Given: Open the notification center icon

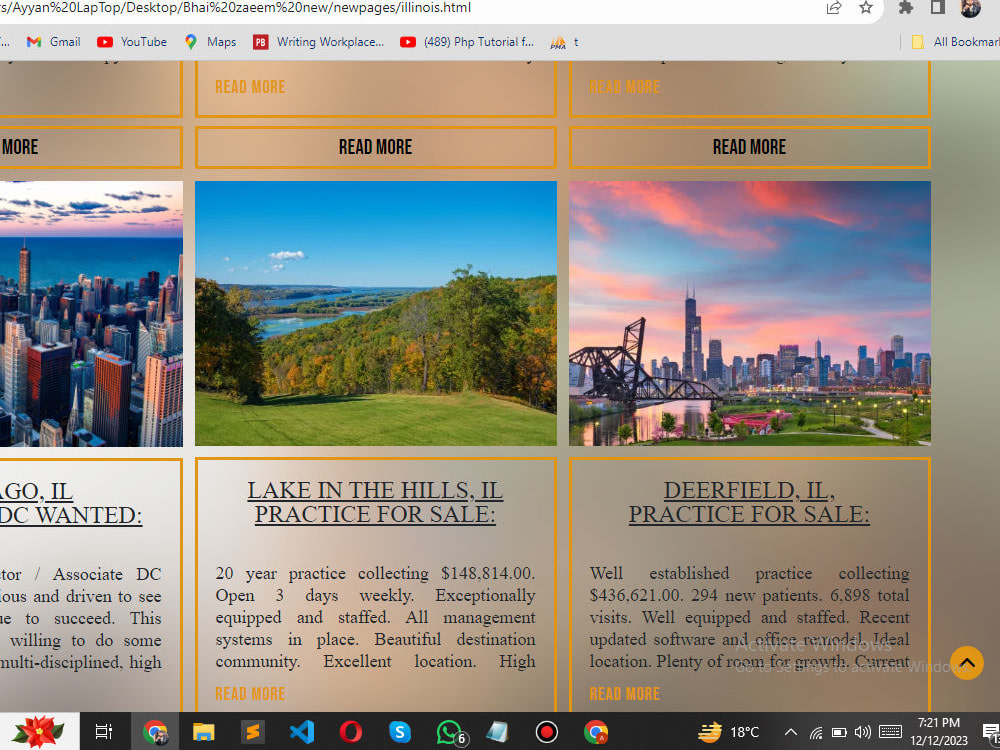Looking at the screenshot, I should tap(992, 732).
